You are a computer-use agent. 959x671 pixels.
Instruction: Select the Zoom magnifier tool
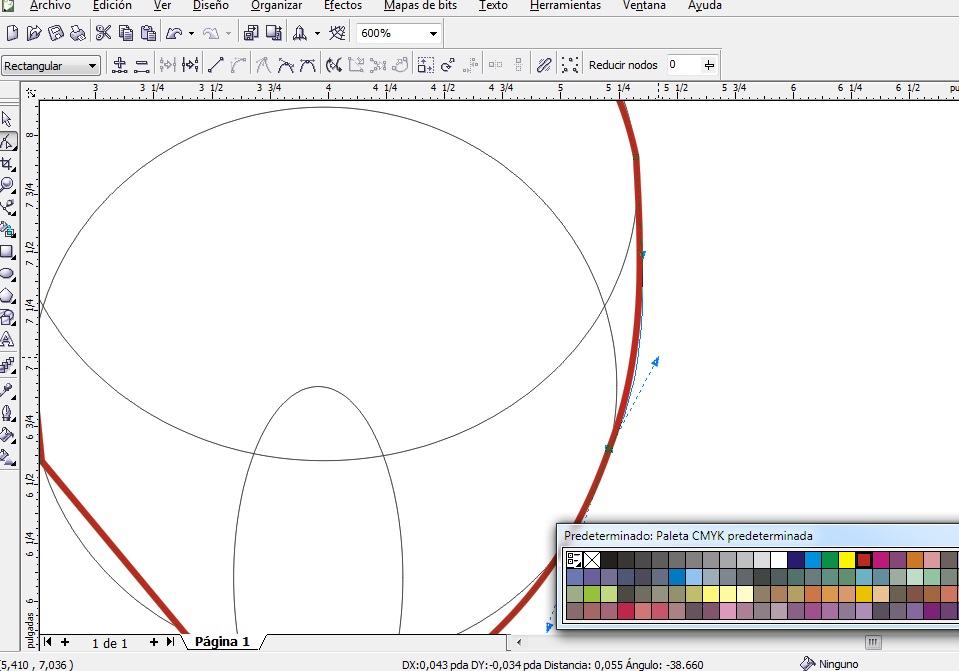(8, 185)
